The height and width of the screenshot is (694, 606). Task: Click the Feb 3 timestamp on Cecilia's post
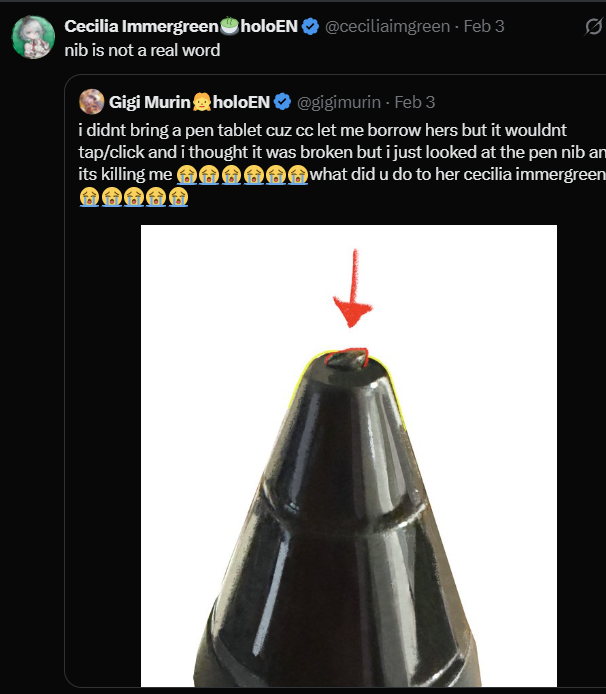(x=483, y=27)
